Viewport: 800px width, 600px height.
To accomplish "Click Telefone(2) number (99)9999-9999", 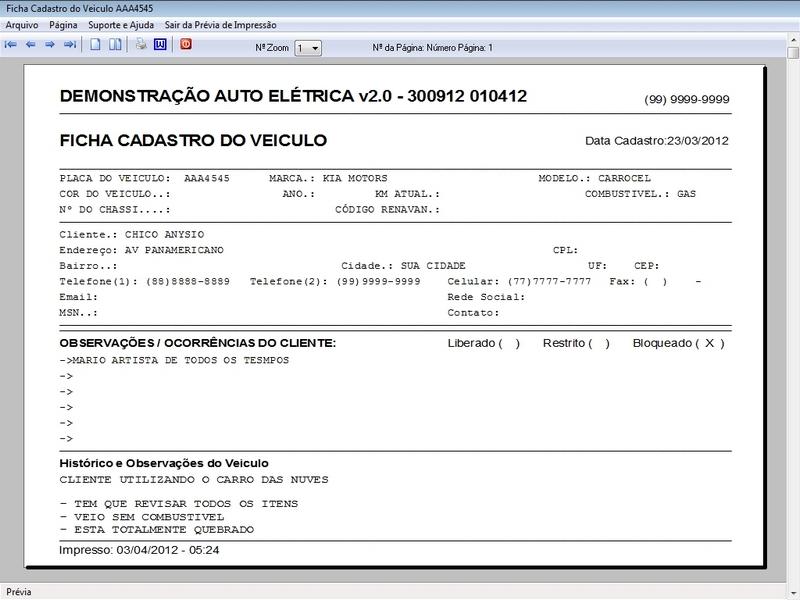I will (x=378, y=282).
